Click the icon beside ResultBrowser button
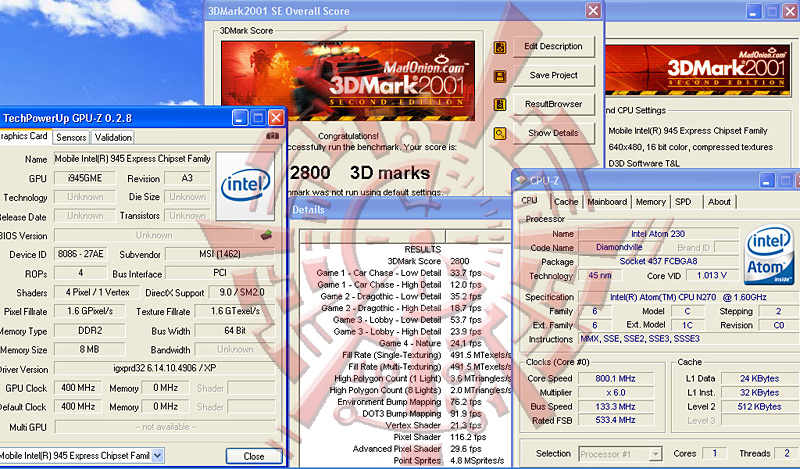The height and width of the screenshot is (469, 800). 500,105
